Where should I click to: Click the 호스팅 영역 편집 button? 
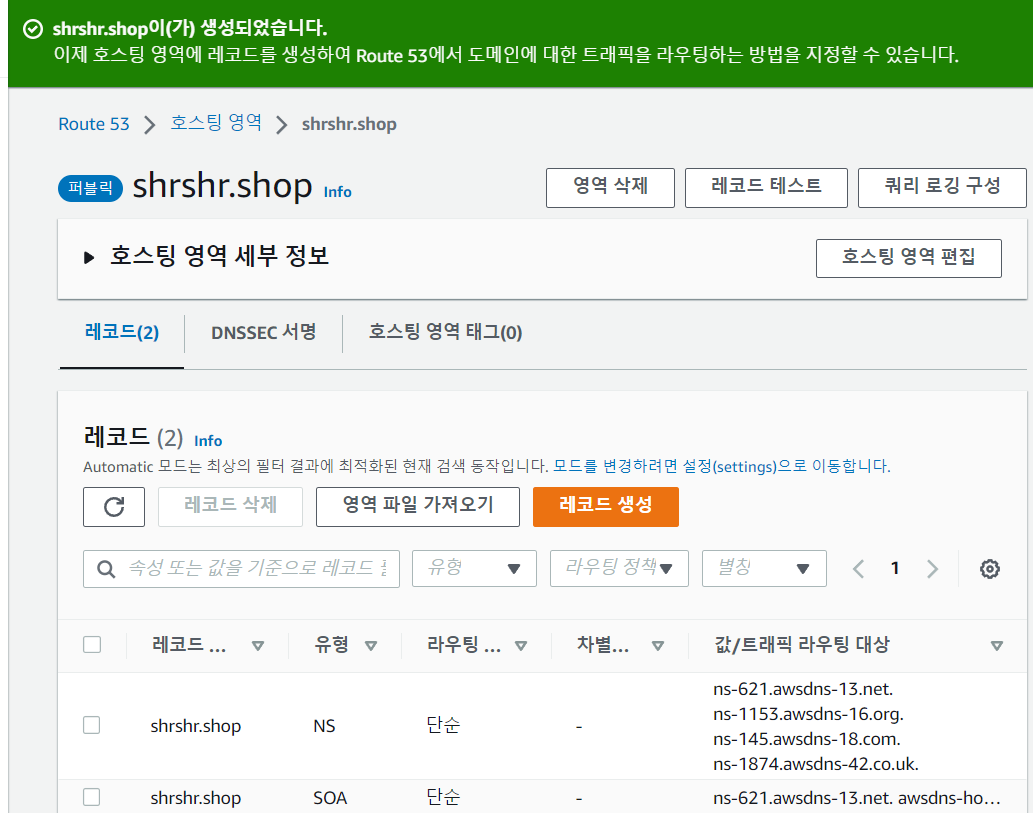(908, 258)
